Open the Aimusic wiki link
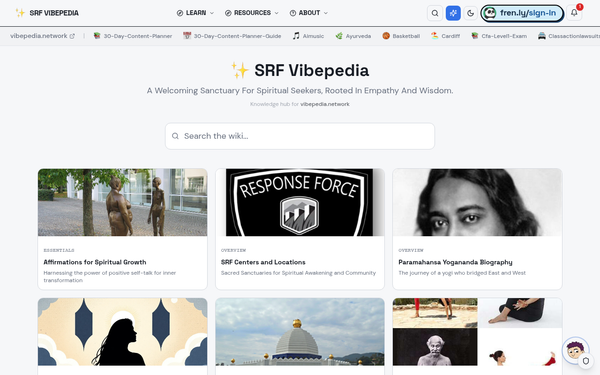Viewport: 600px width, 375px height. tap(308, 36)
